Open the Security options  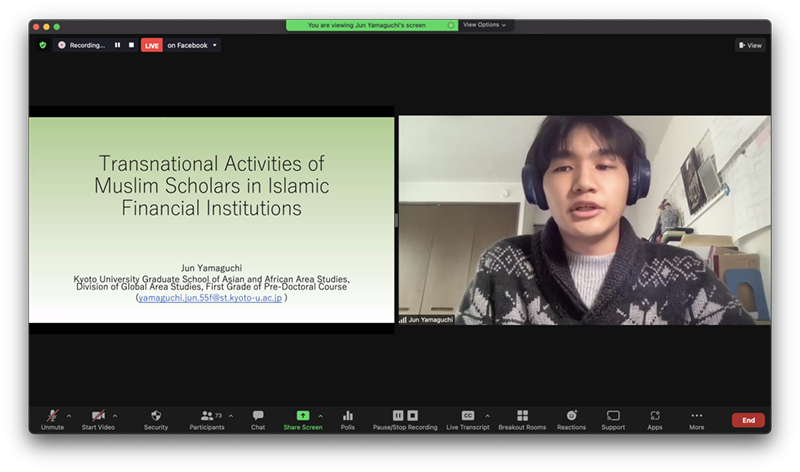[156, 416]
